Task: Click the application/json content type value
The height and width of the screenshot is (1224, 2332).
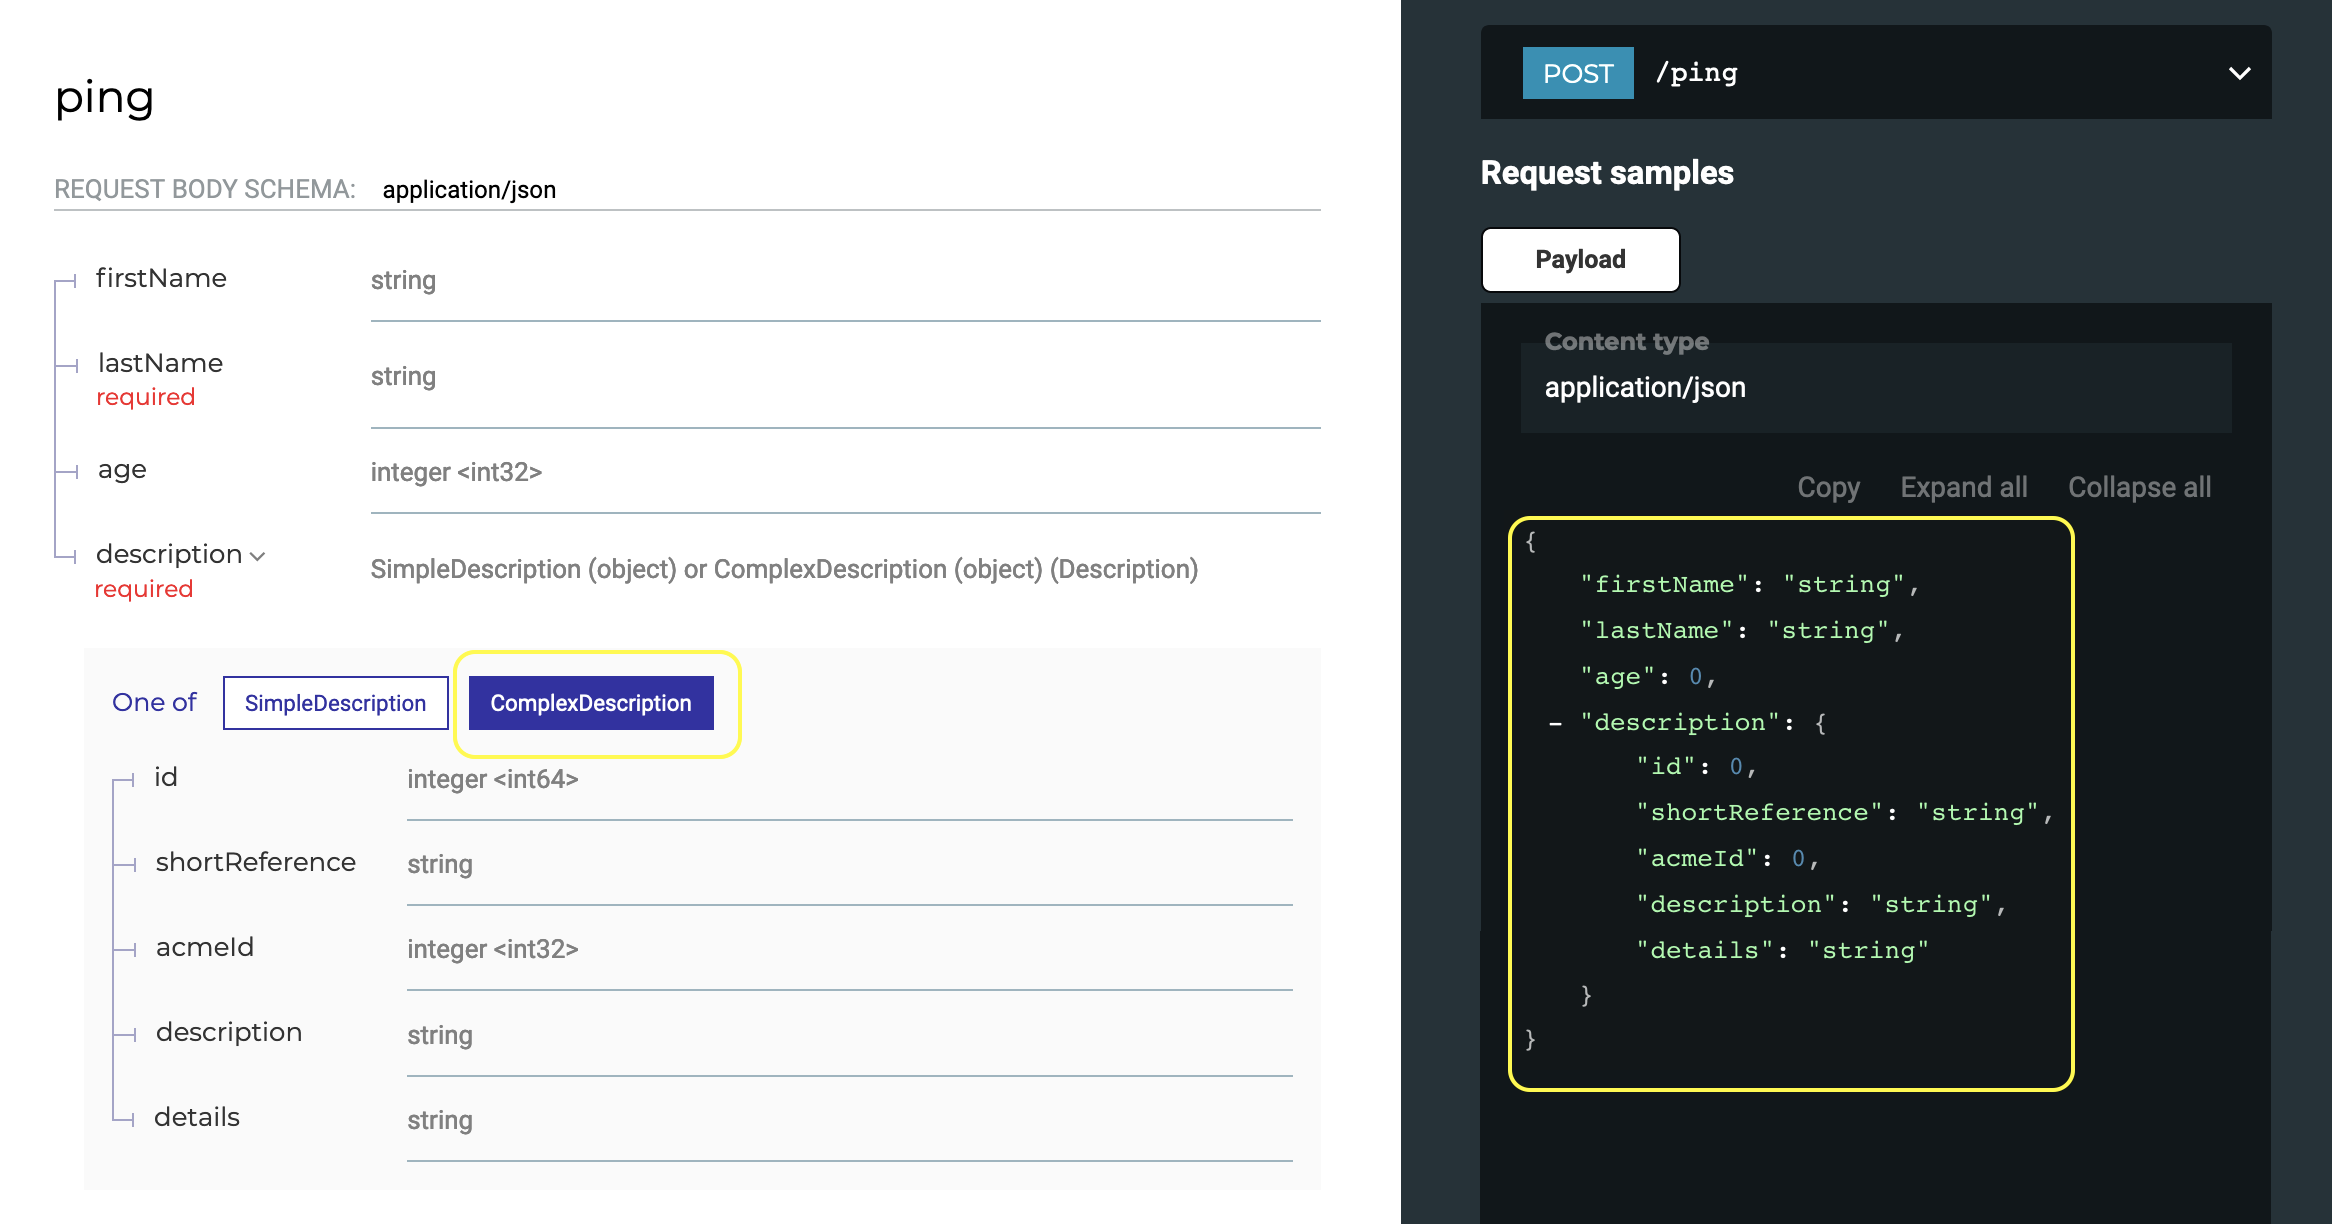Action: pyautogui.click(x=1645, y=387)
